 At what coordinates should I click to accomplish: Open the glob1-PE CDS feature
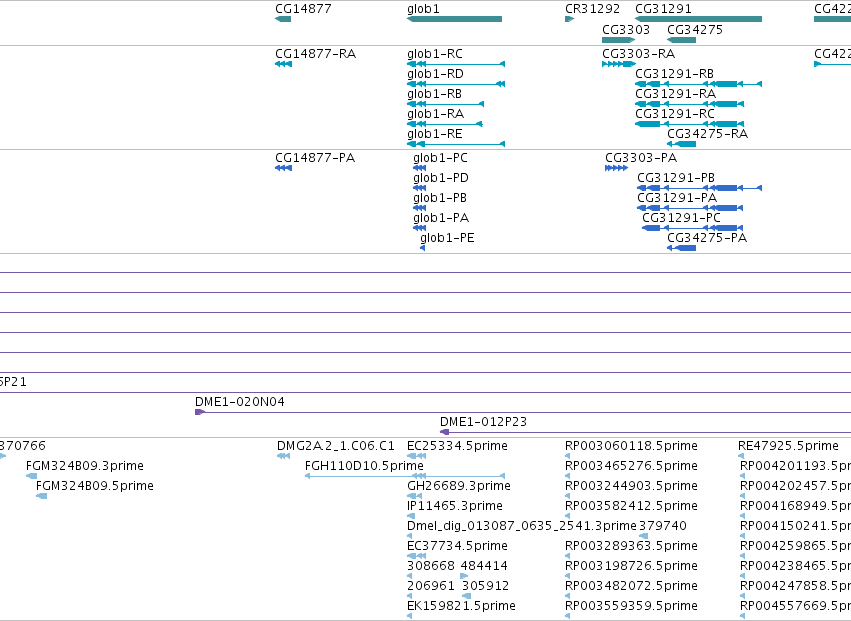point(422,248)
